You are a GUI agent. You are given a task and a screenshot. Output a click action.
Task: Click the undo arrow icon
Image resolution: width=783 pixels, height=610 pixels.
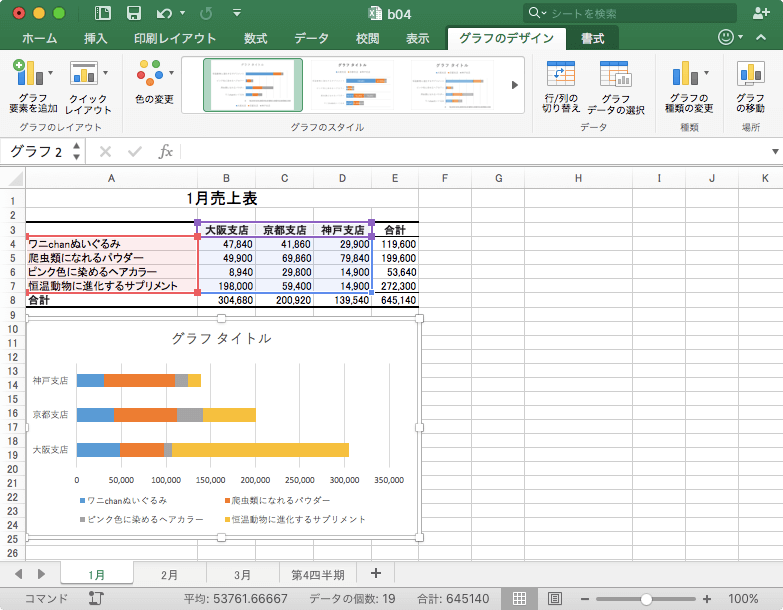click(x=164, y=13)
